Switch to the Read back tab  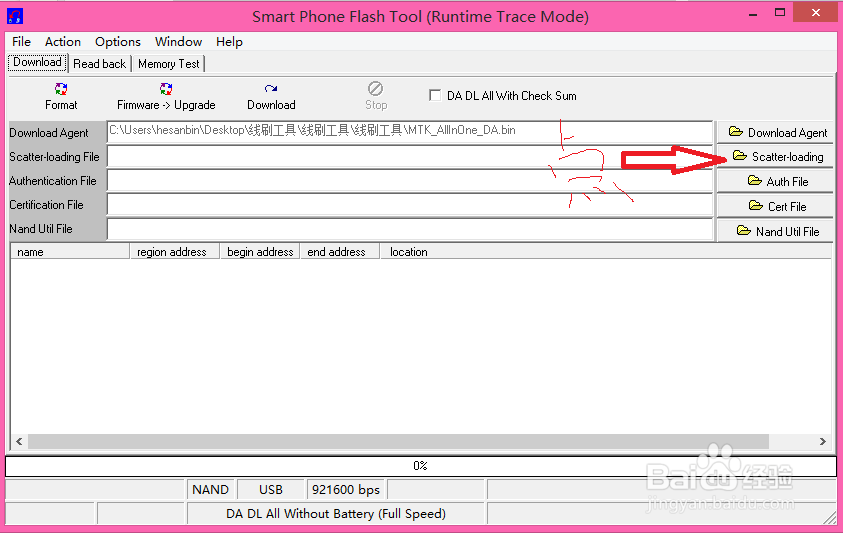[x=99, y=64]
